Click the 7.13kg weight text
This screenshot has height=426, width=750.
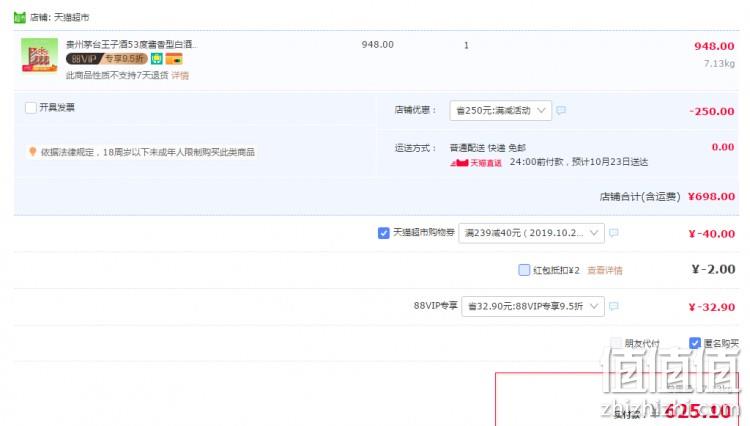point(719,64)
